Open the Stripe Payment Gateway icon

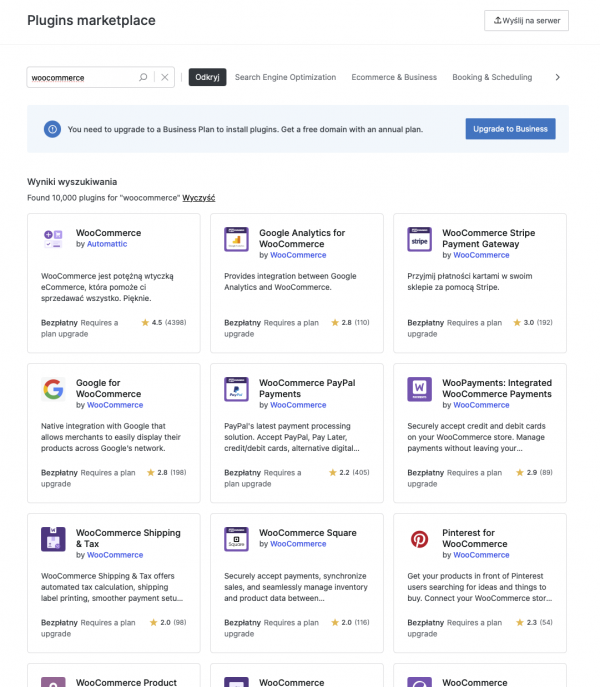coord(419,239)
